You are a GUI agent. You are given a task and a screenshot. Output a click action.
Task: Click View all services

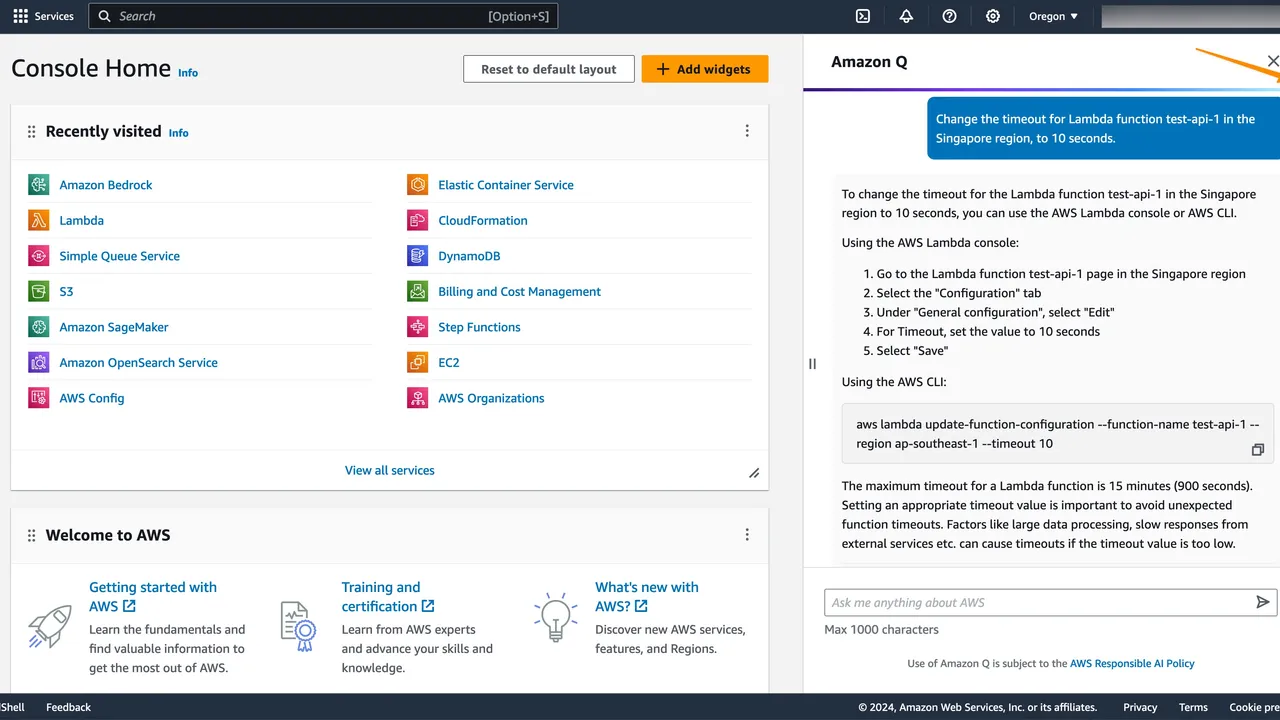pyautogui.click(x=390, y=470)
